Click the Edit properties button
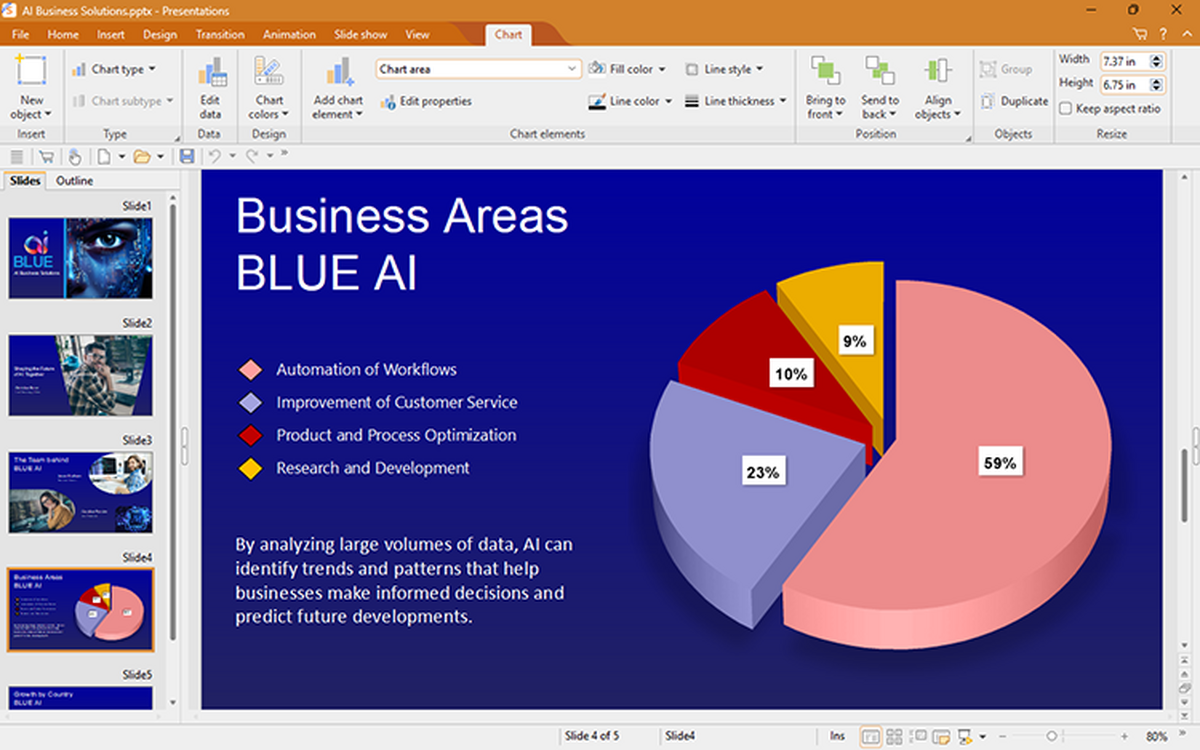The height and width of the screenshot is (750, 1200). 426,101
